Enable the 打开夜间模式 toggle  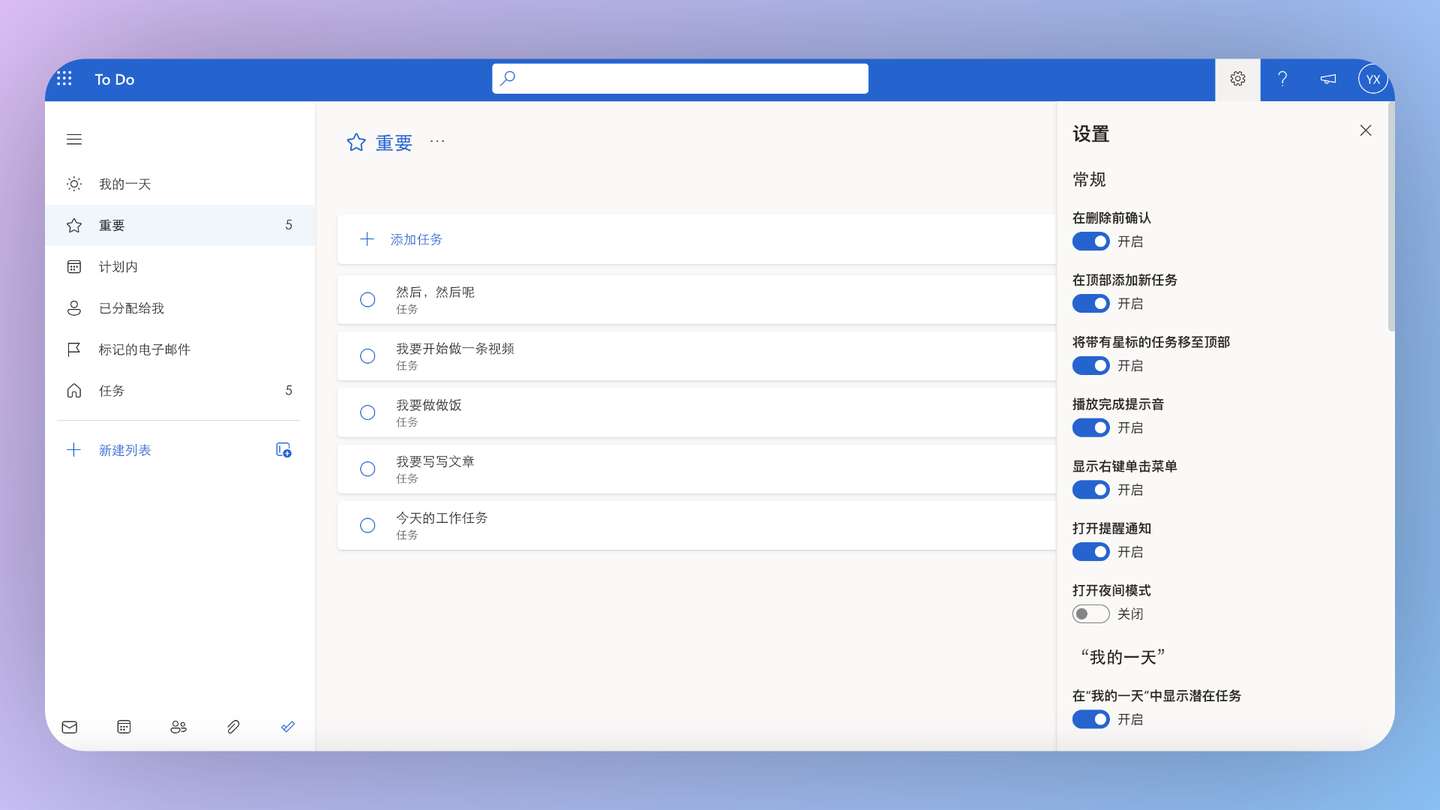pos(1090,613)
